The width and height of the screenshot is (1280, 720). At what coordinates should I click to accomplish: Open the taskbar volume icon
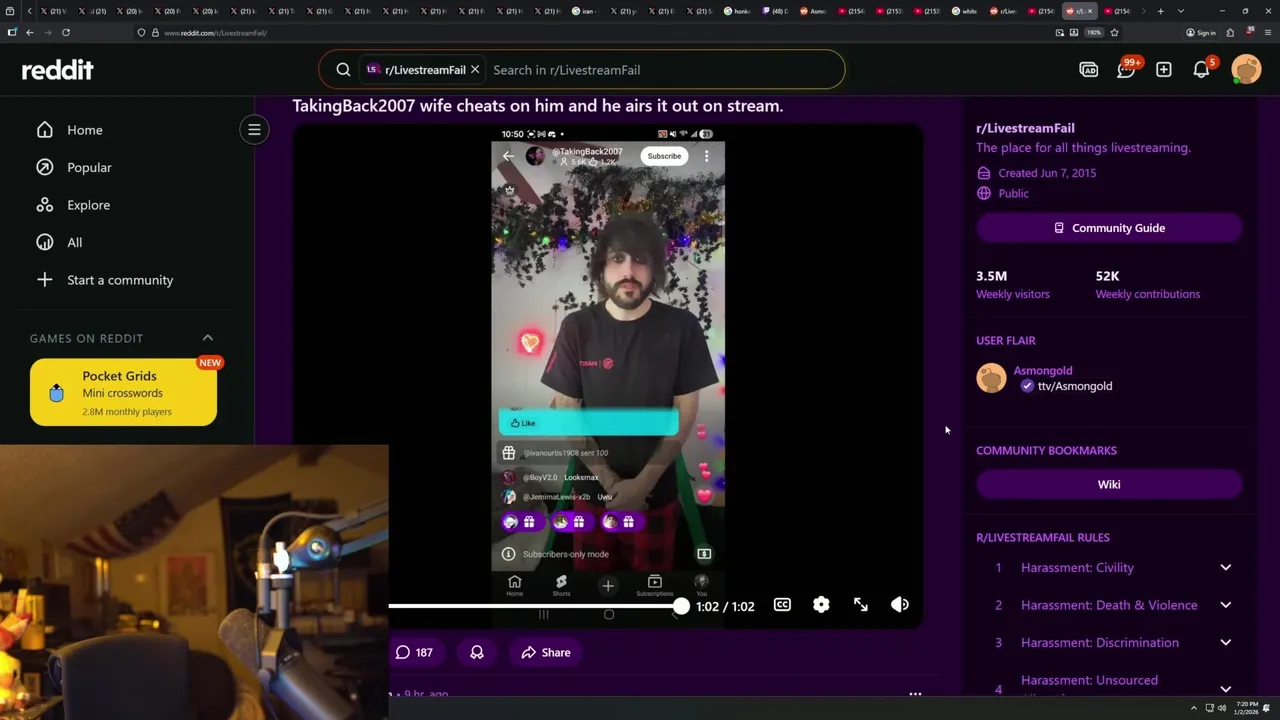tap(1222, 708)
